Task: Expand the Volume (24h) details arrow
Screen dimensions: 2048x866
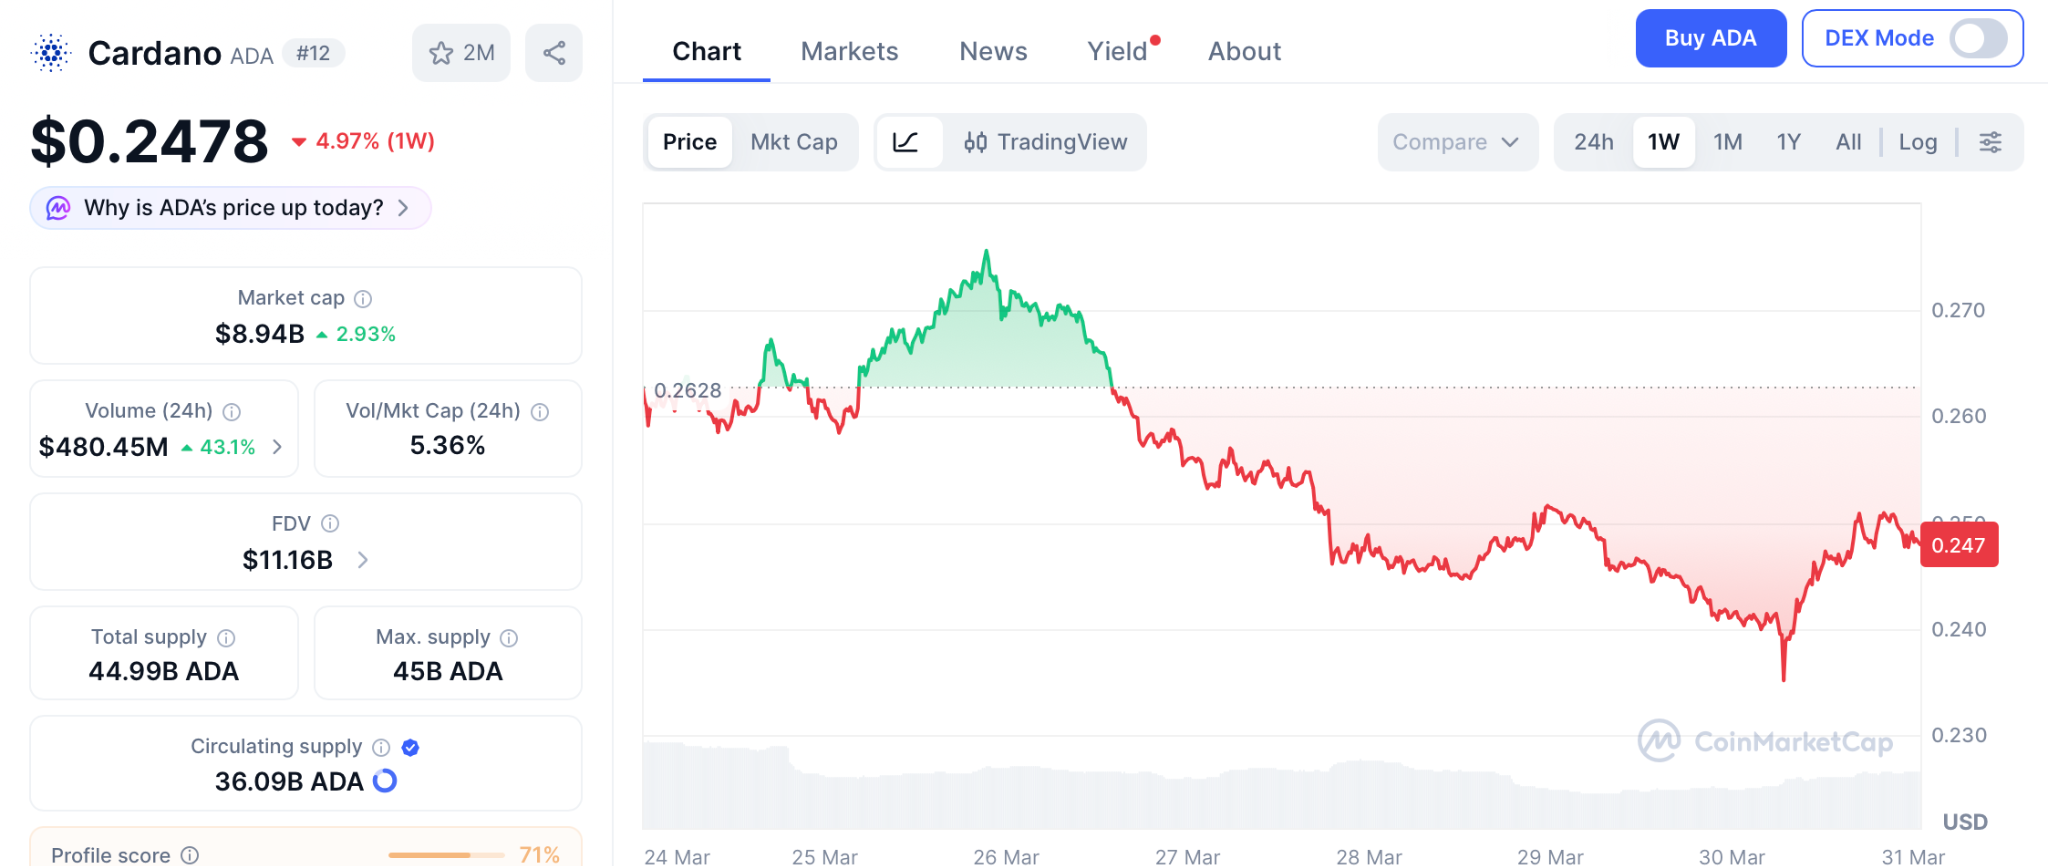Action: point(277,447)
